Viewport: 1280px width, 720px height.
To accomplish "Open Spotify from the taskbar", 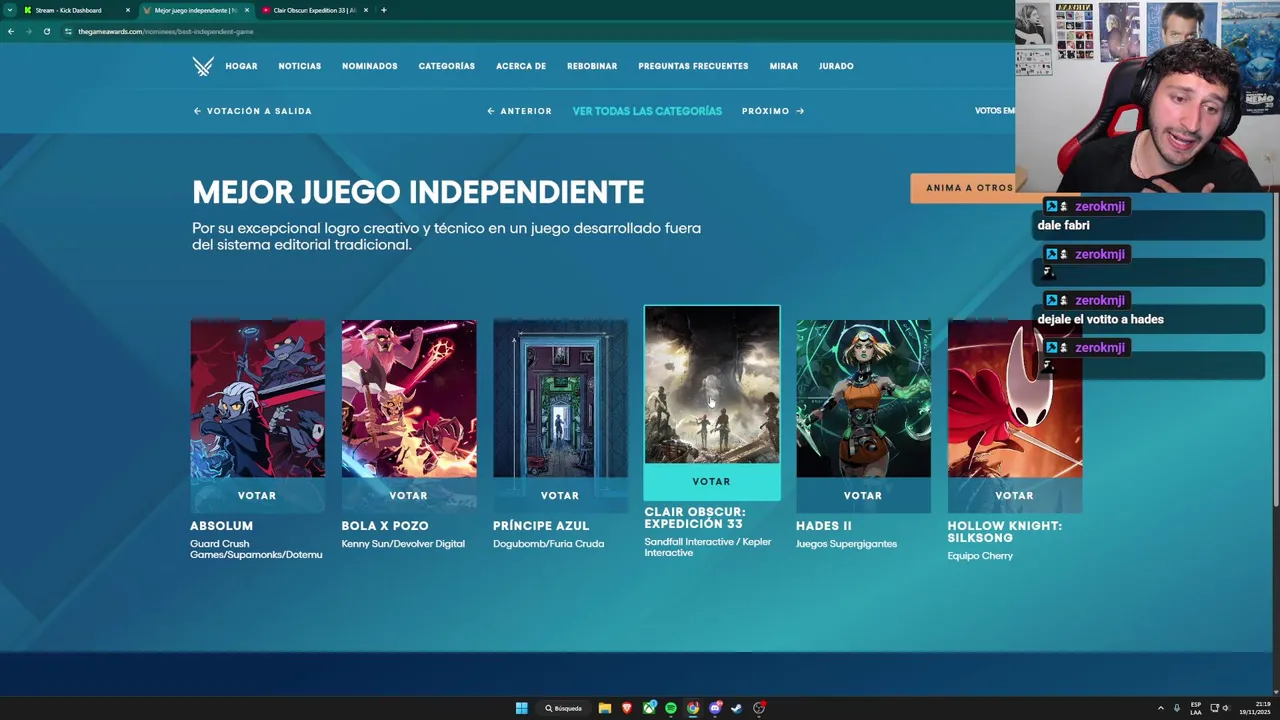I will click(x=671, y=708).
